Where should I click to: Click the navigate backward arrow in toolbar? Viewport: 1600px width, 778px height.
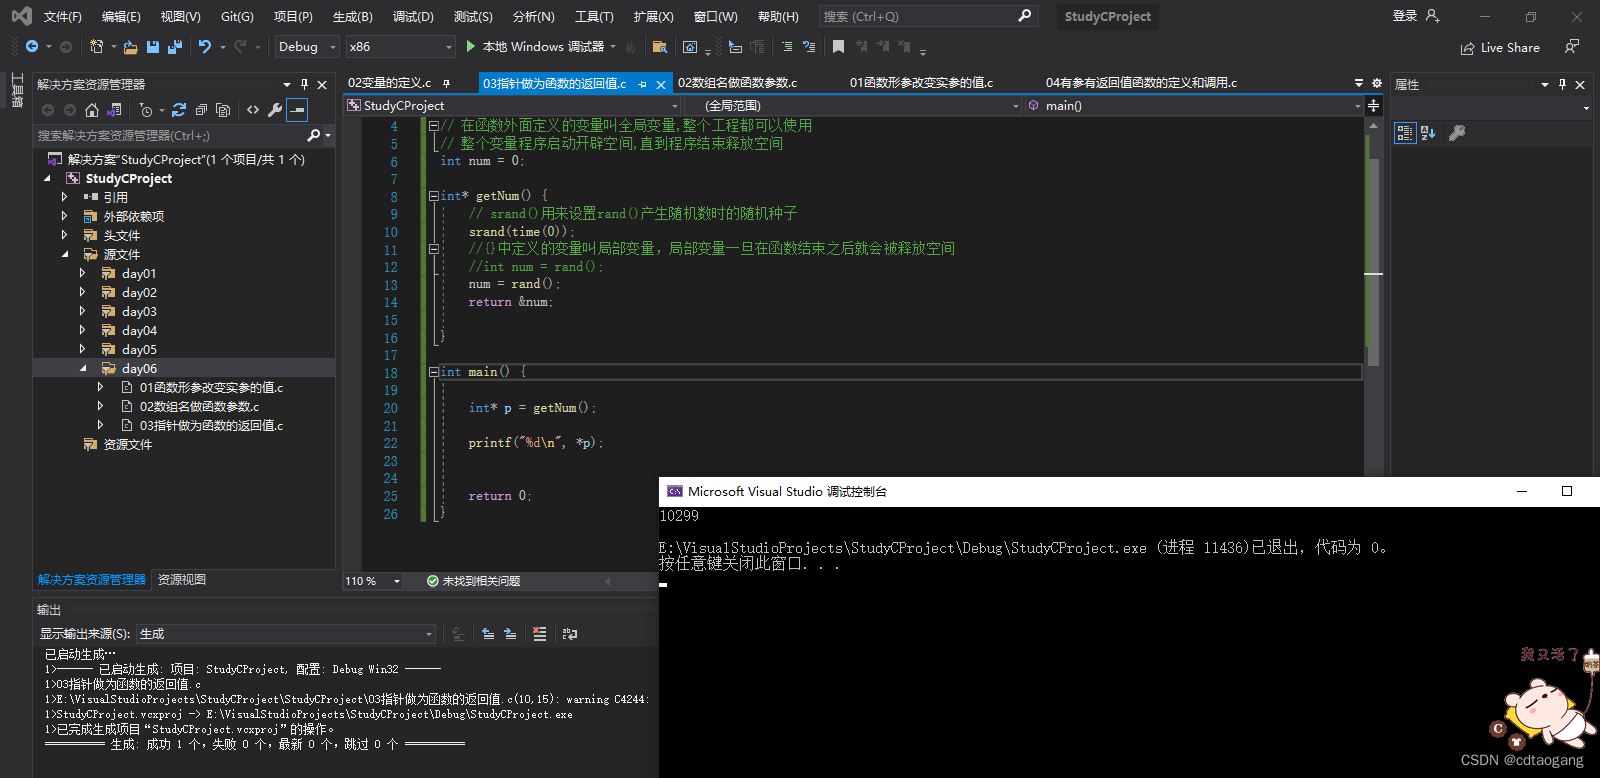click(32, 47)
